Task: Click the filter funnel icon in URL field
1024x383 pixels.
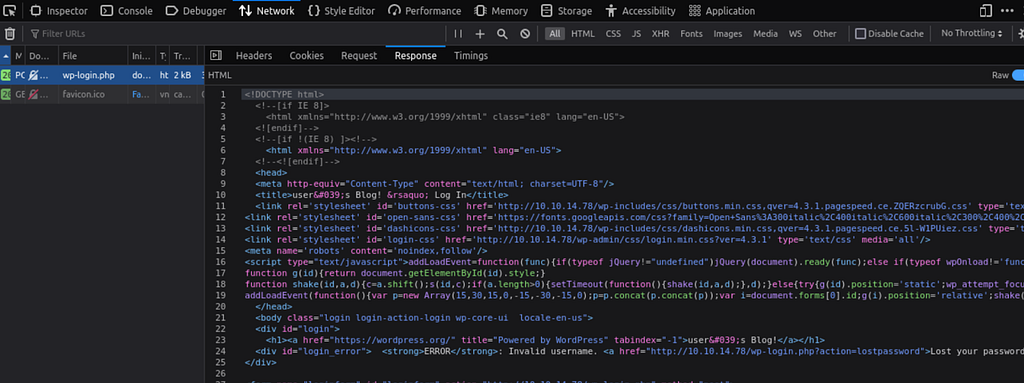Action: tap(35, 33)
